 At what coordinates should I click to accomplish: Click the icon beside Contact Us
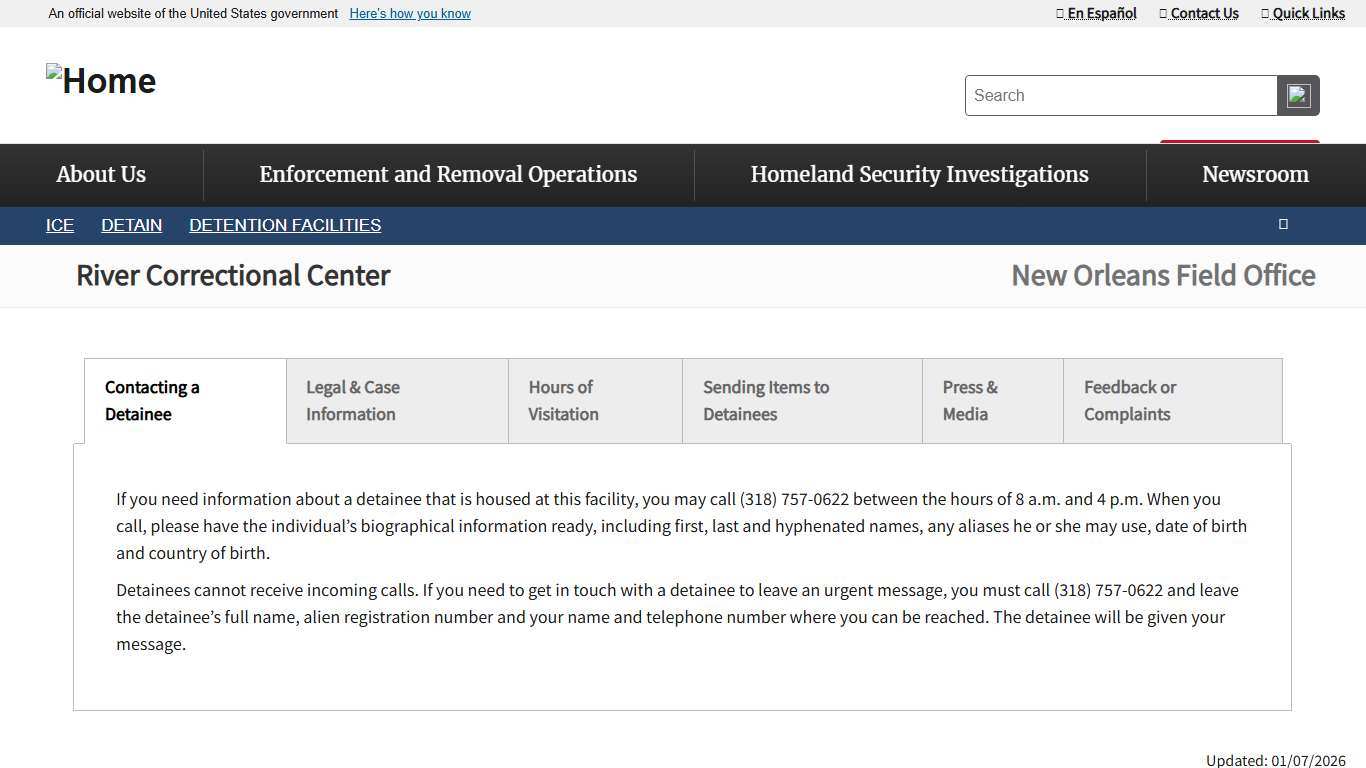click(x=1163, y=13)
